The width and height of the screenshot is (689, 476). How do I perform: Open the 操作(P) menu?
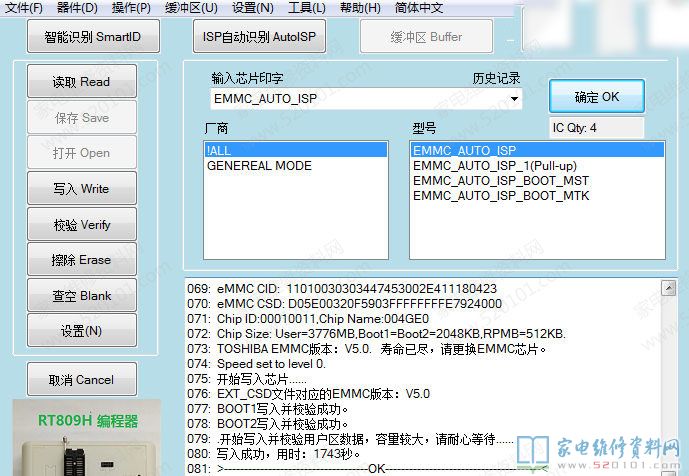coord(131,8)
